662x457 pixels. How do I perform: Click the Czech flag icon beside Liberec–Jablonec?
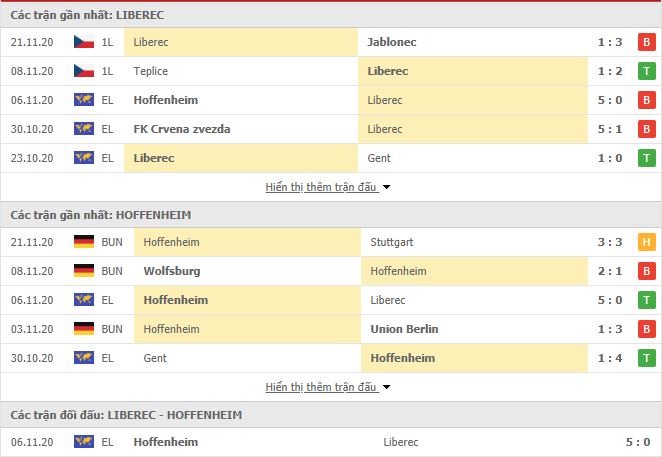click(x=84, y=42)
